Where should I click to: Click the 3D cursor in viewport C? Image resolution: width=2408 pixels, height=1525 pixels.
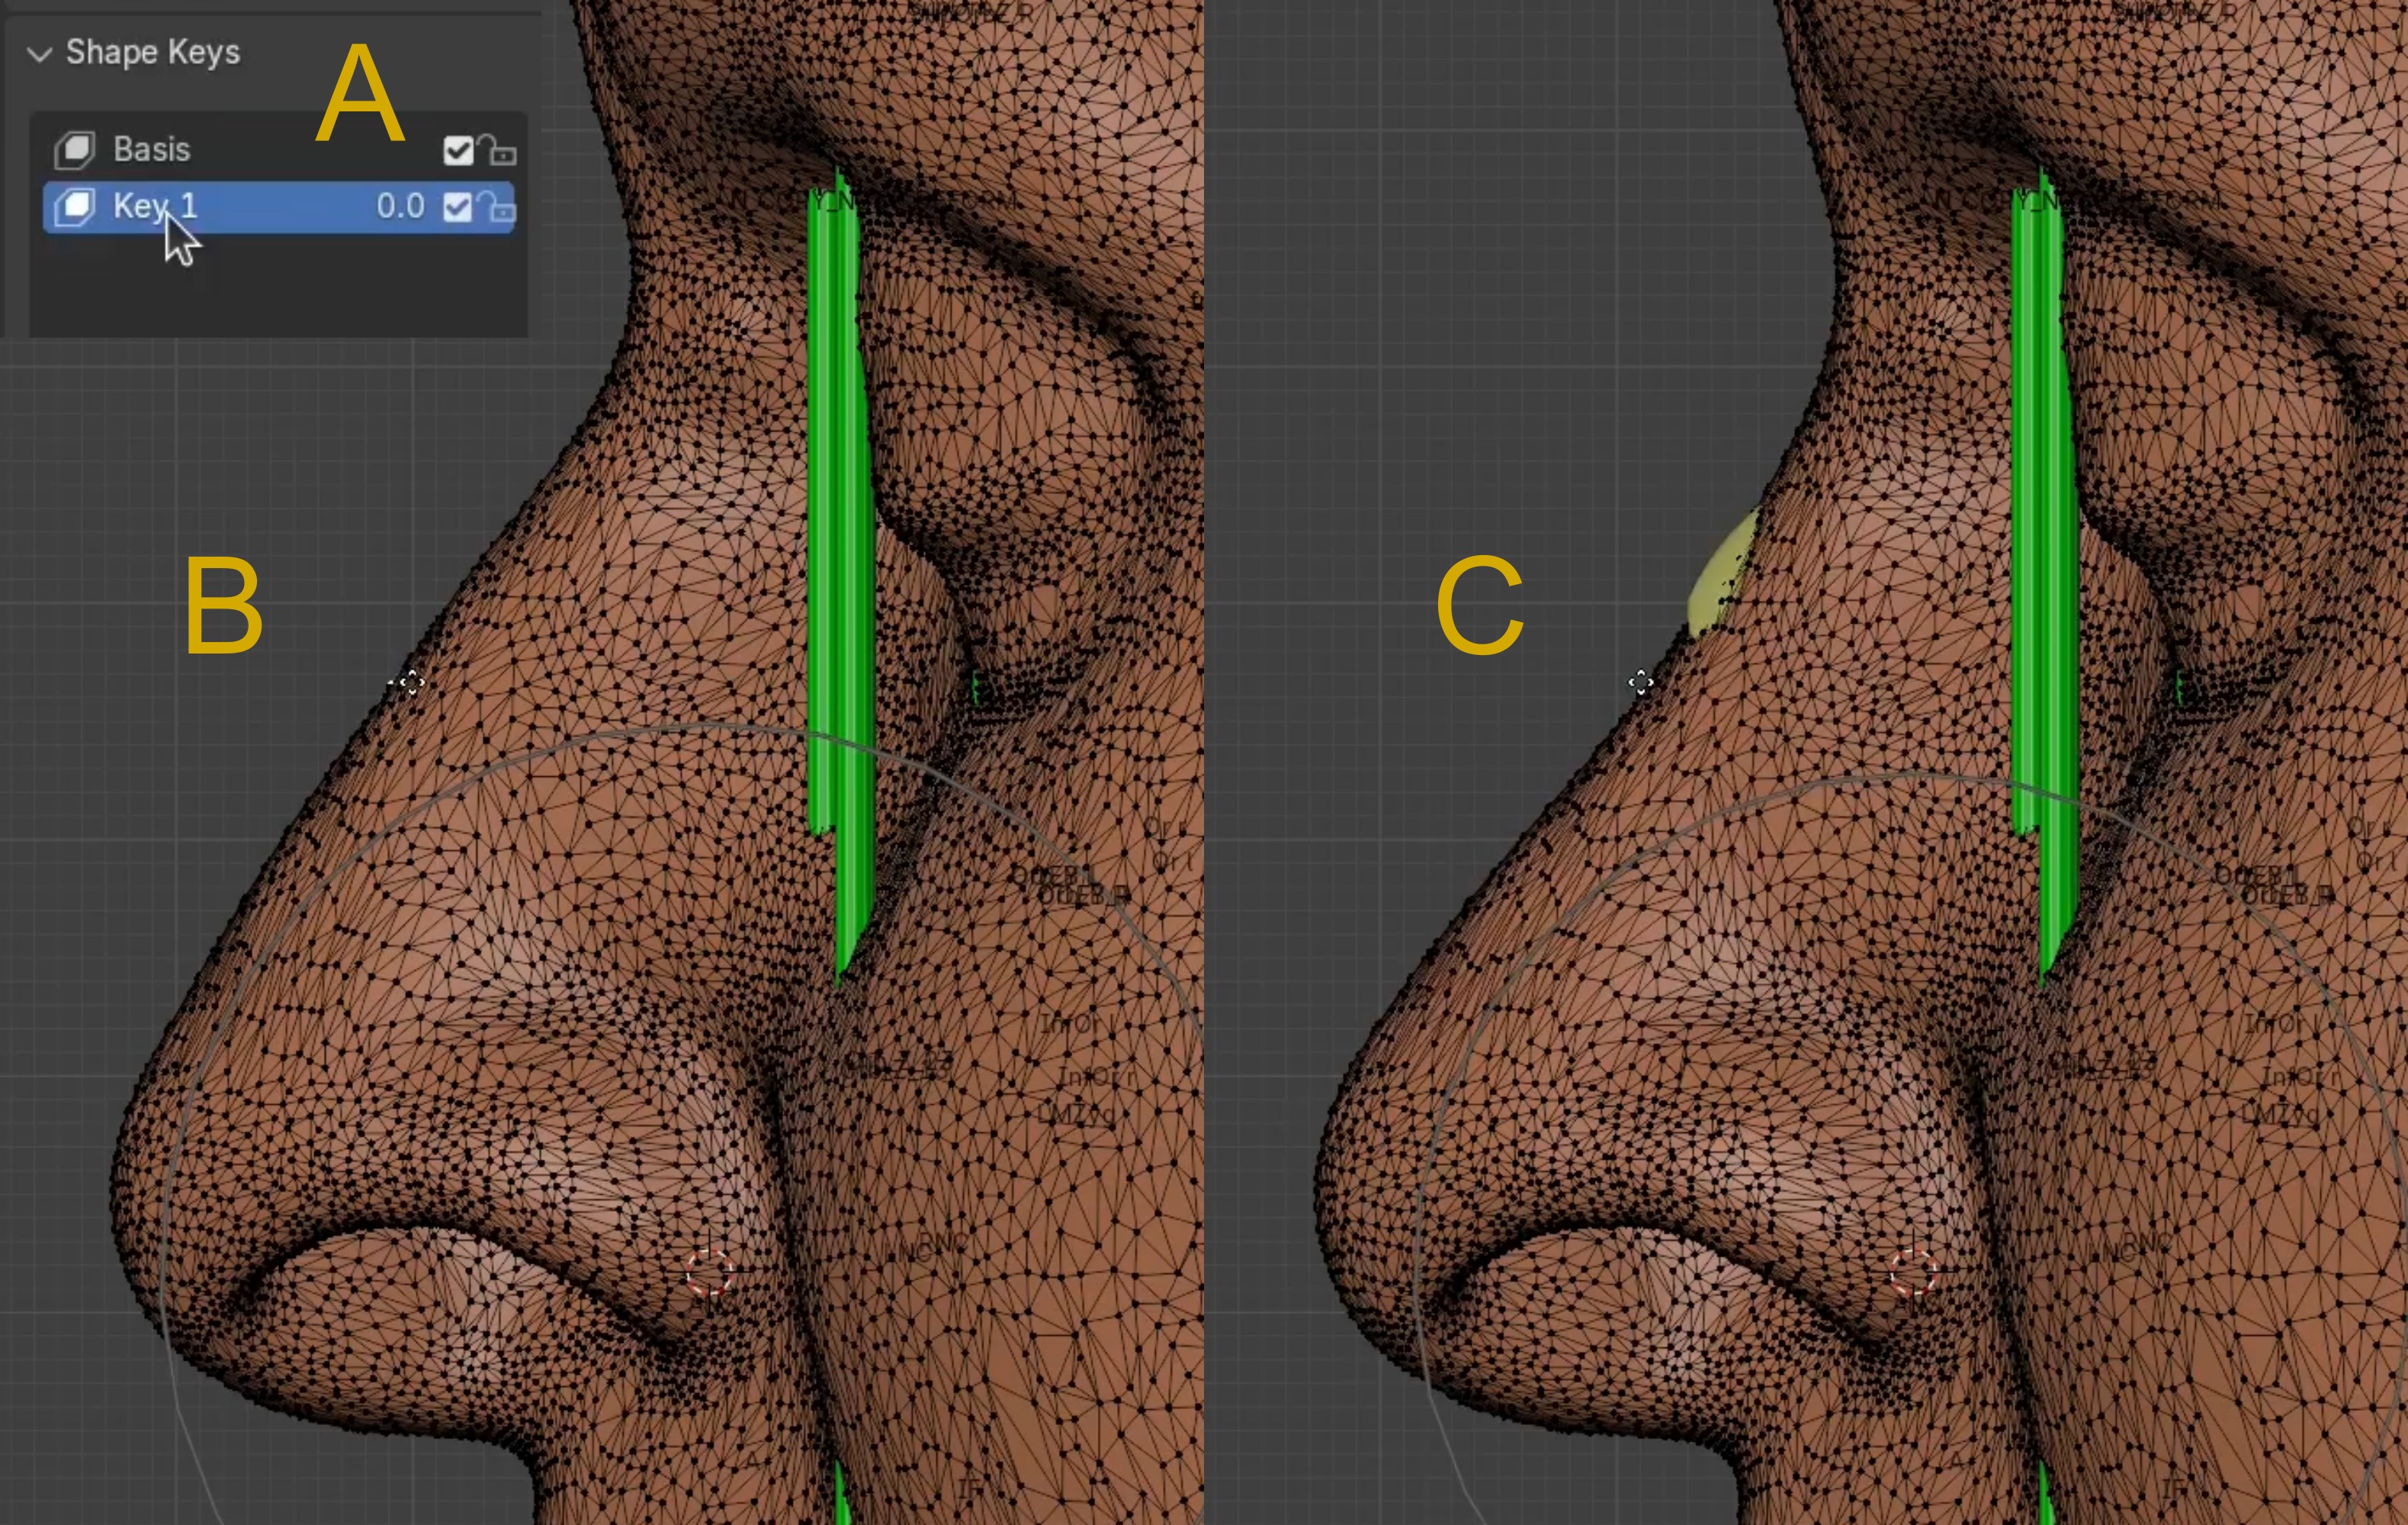pos(1913,1273)
